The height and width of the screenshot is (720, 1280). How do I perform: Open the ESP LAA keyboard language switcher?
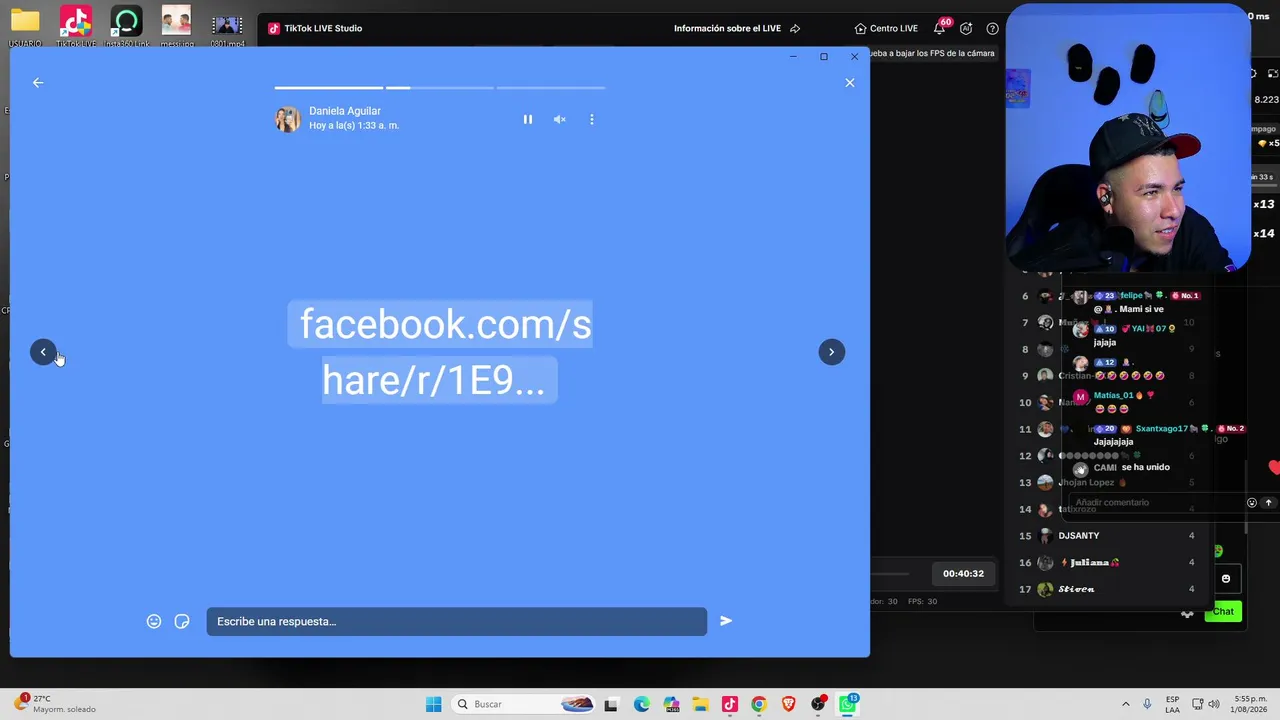(1172, 704)
